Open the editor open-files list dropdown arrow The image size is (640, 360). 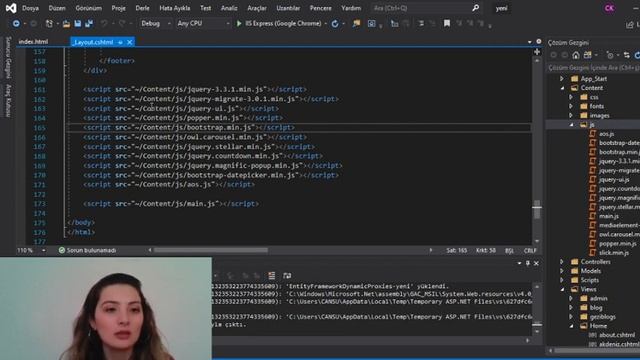[530, 42]
